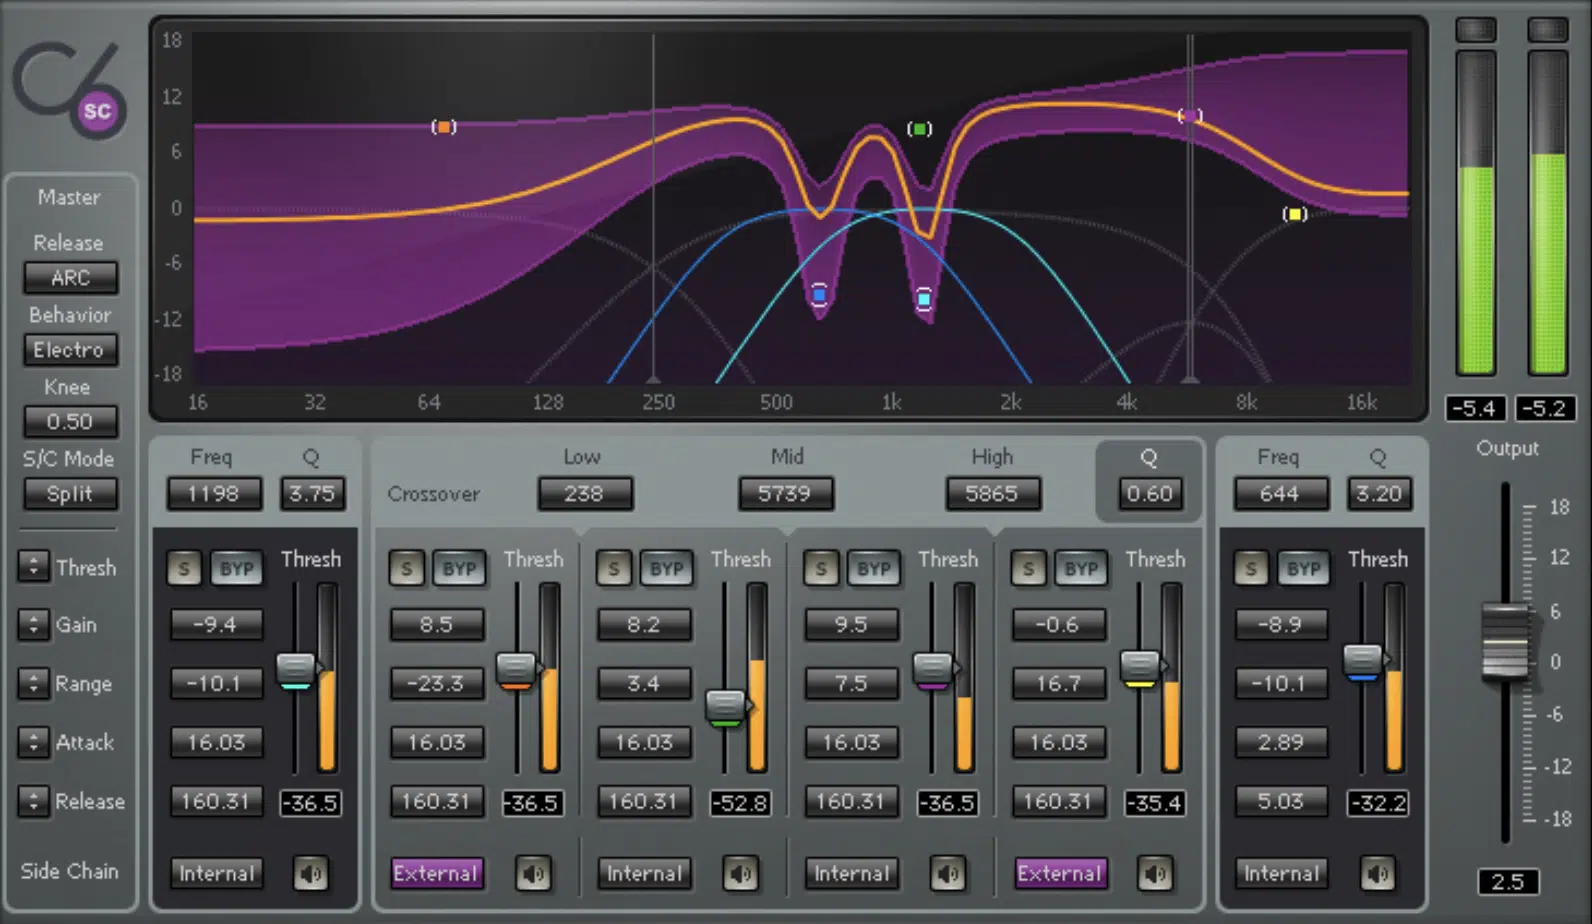The height and width of the screenshot is (924, 1592).
Task: Select the graph node on the 5865 Hz crossover line
Action: pyautogui.click(x=1190, y=116)
